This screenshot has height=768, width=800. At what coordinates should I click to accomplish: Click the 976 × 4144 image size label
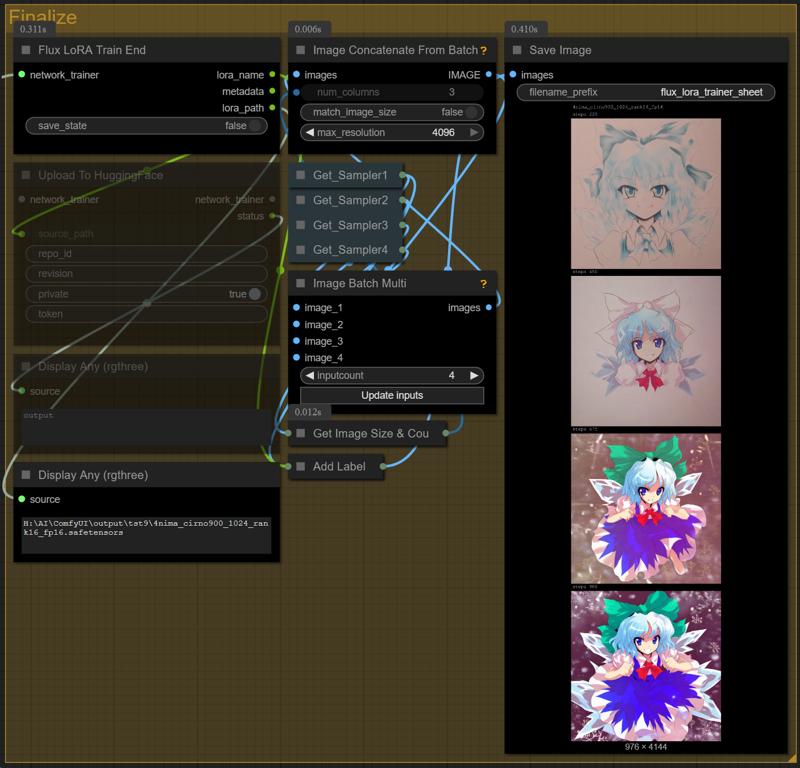pos(645,747)
